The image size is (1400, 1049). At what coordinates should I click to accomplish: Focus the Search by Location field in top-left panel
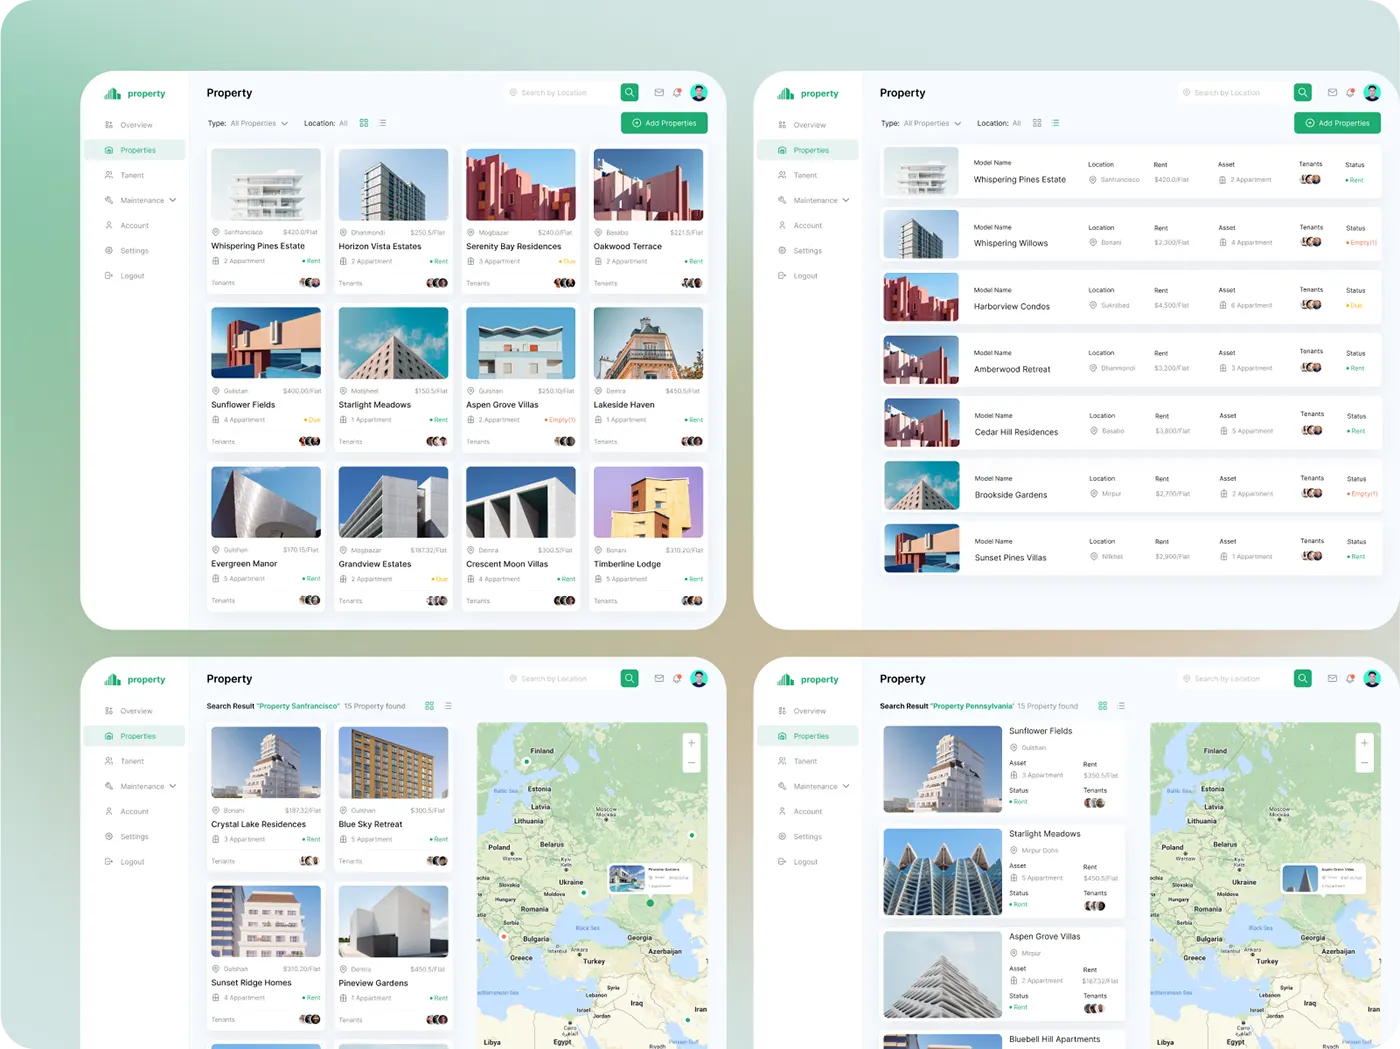[x=560, y=93]
